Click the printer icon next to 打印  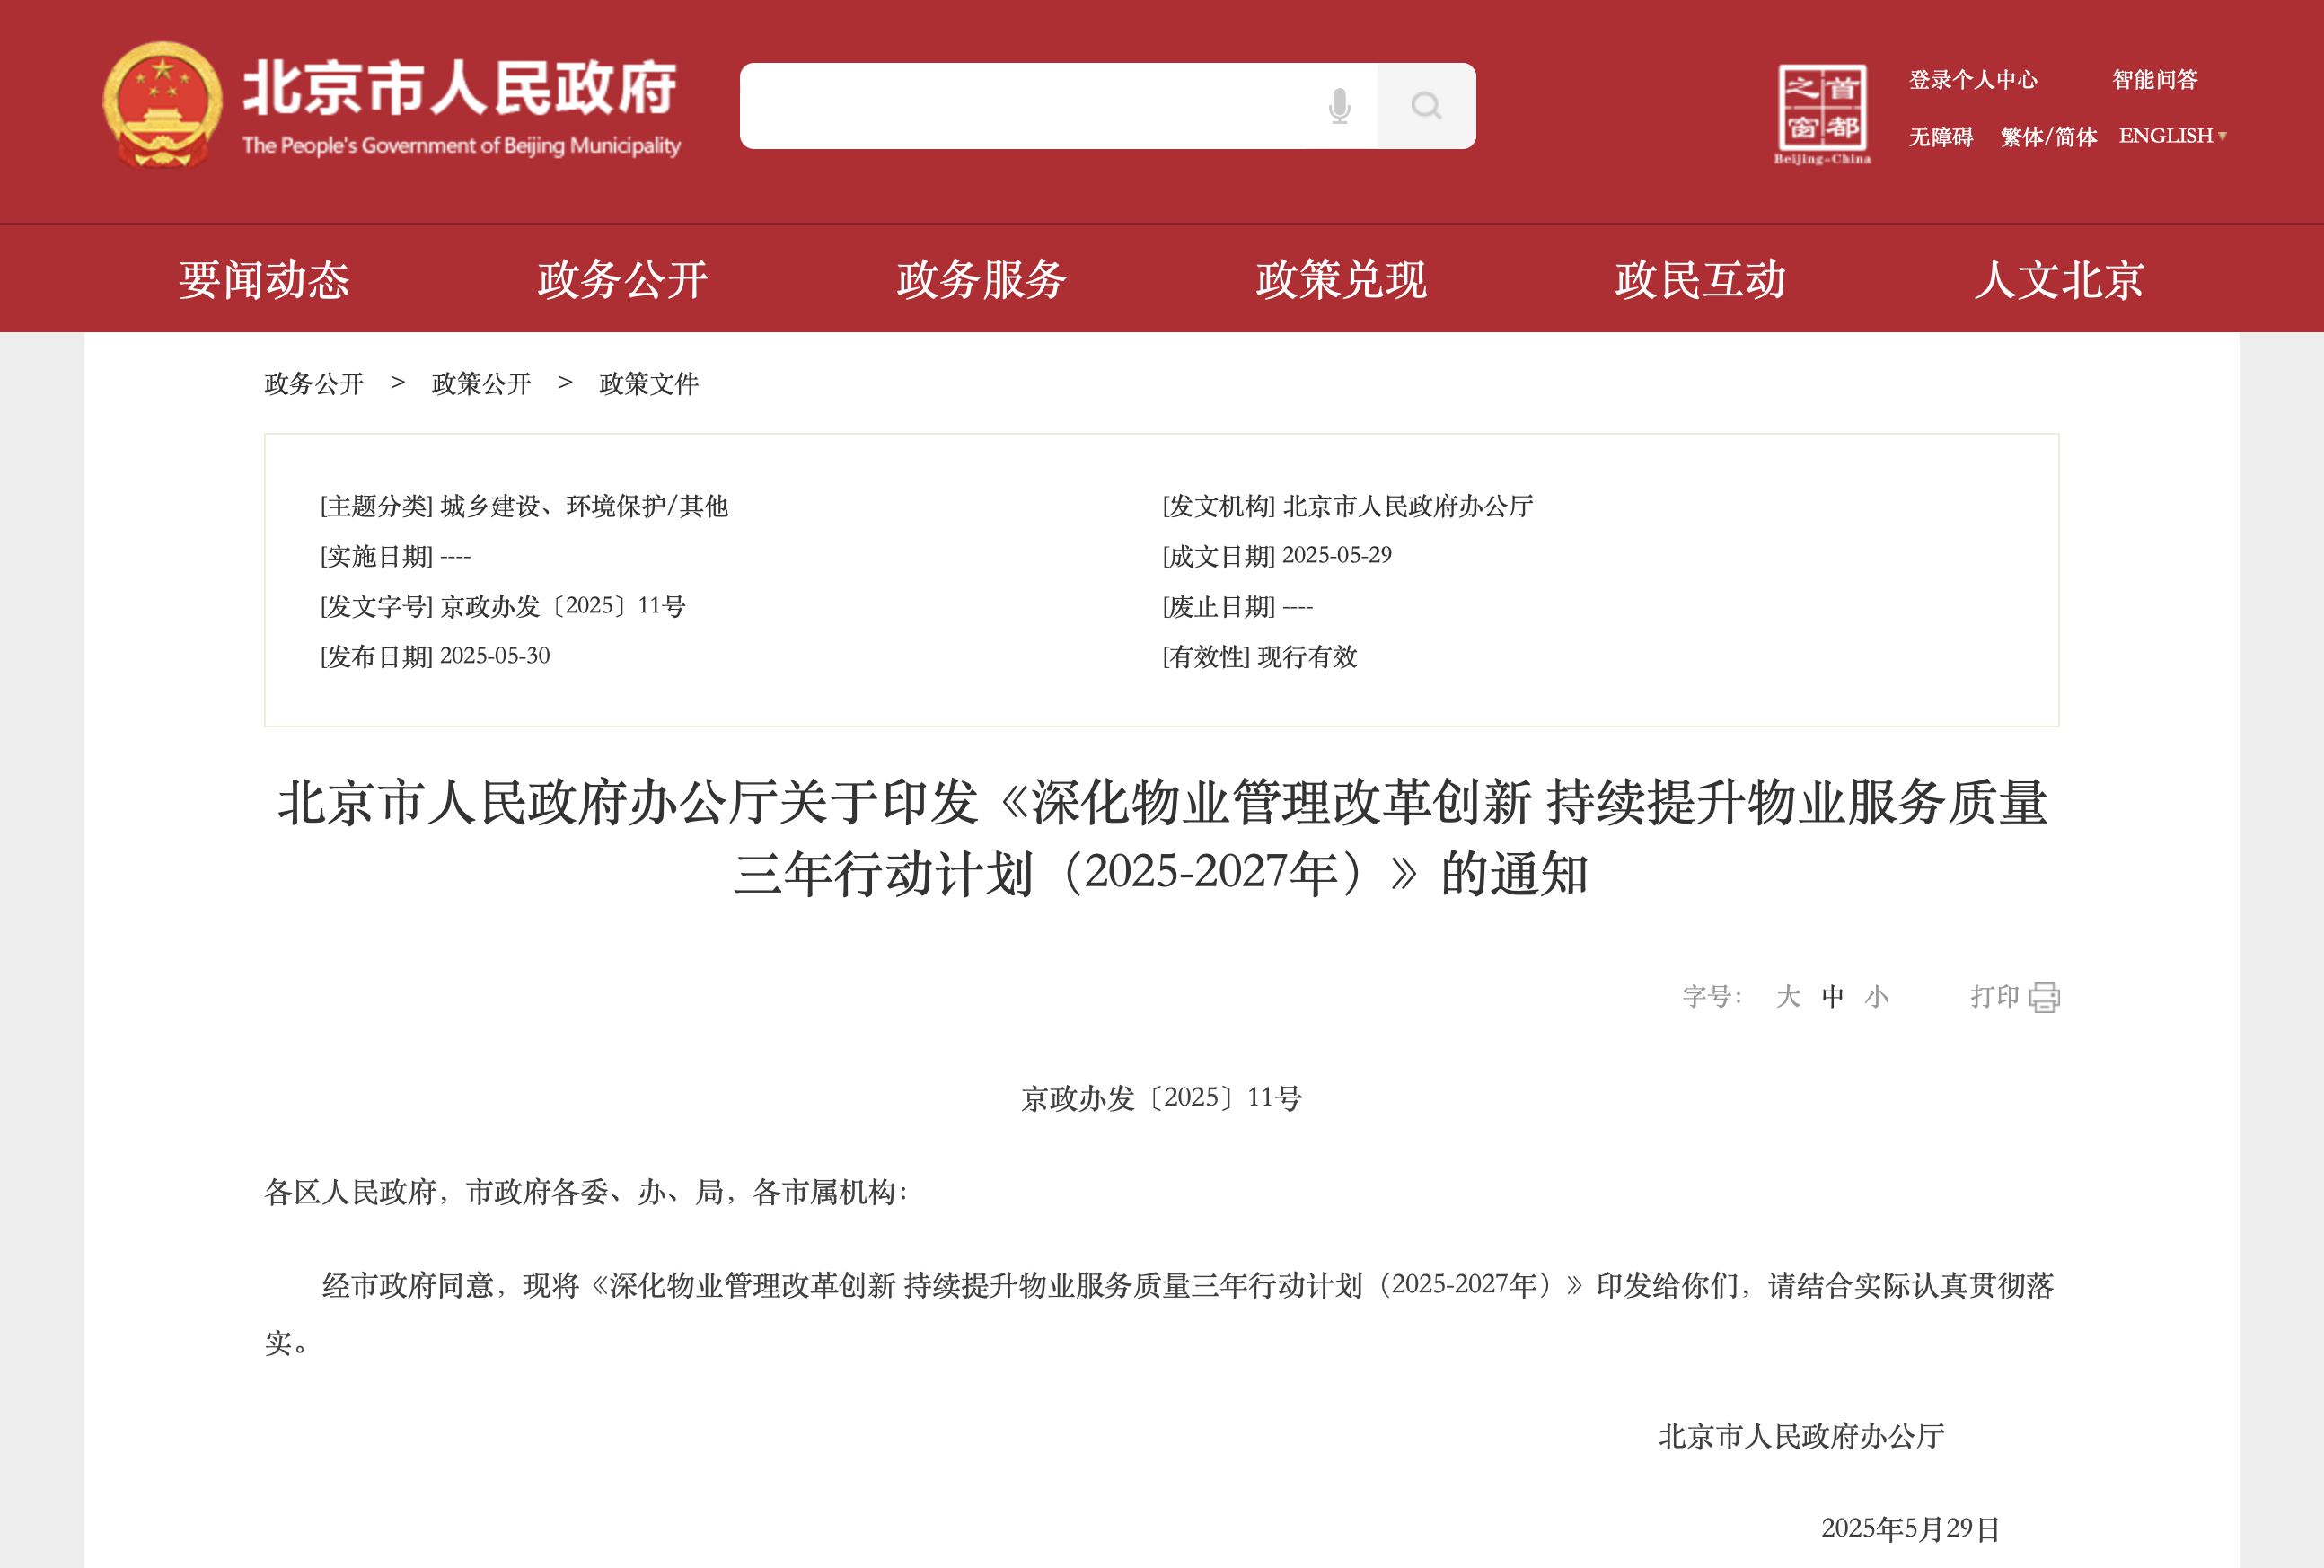[2044, 997]
